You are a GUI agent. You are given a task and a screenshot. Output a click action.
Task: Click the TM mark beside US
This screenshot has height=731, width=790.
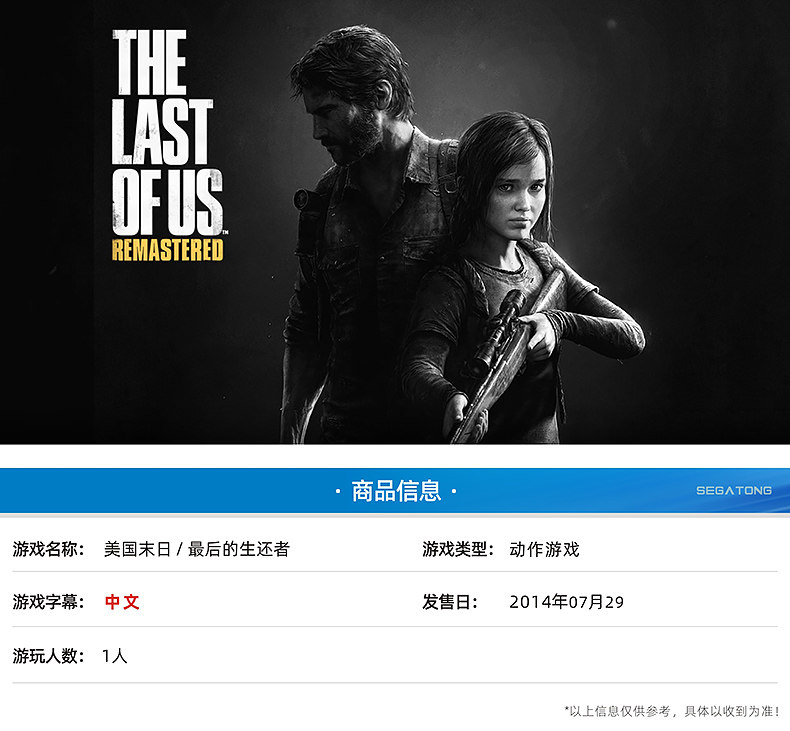coord(225,232)
